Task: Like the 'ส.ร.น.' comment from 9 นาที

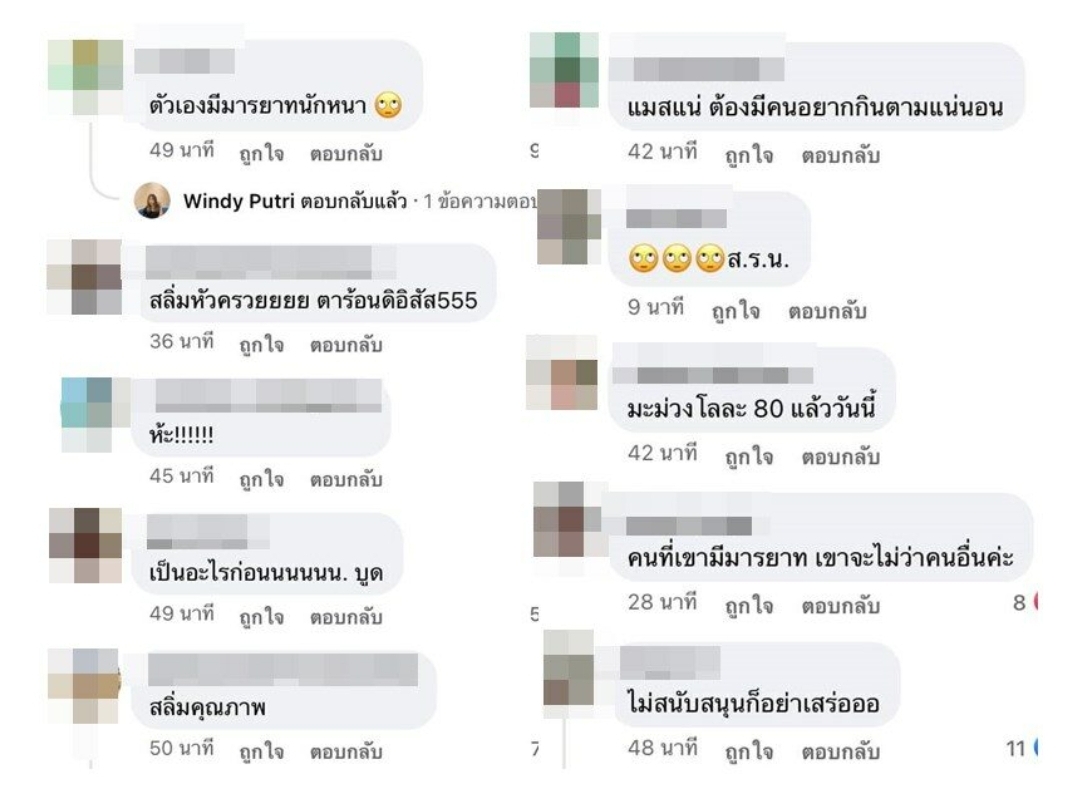Action: pyautogui.click(x=736, y=310)
